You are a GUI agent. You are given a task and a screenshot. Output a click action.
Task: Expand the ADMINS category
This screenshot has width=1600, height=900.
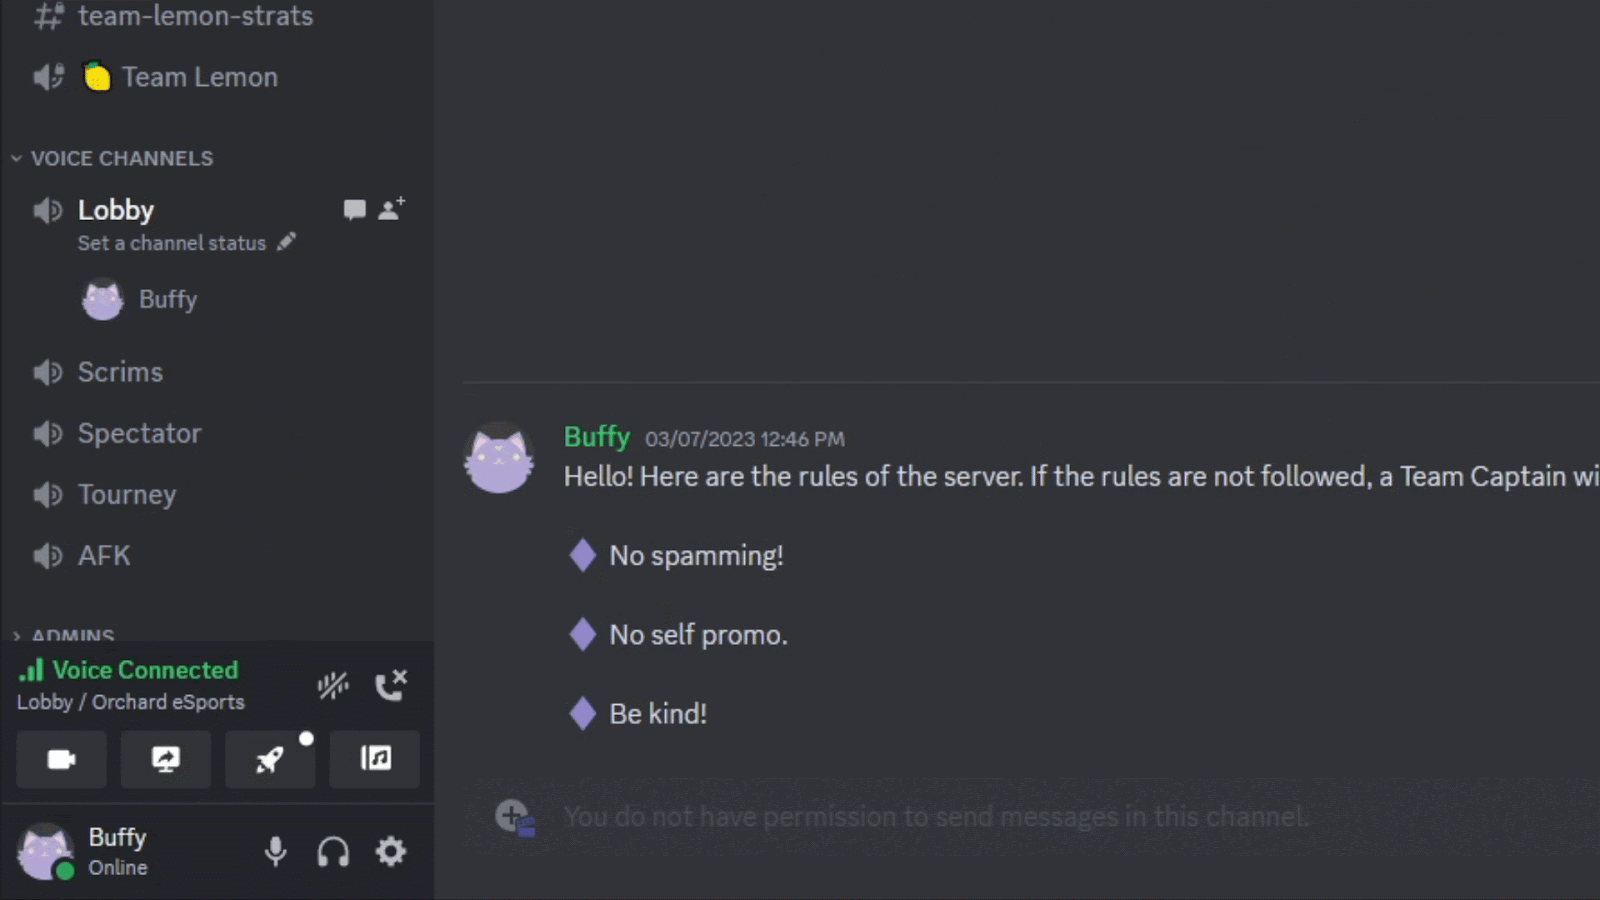(64, 635)
